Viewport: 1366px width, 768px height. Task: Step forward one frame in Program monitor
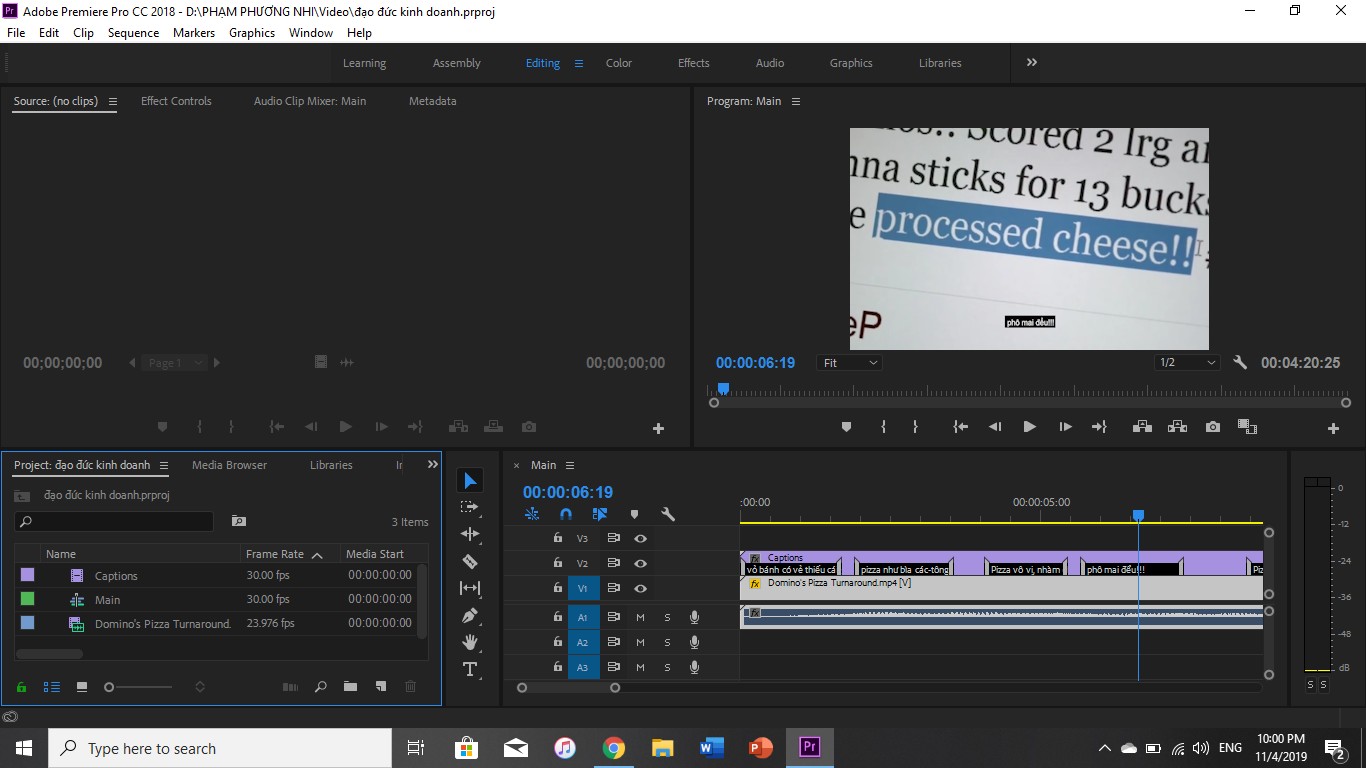click(1065, 427)
